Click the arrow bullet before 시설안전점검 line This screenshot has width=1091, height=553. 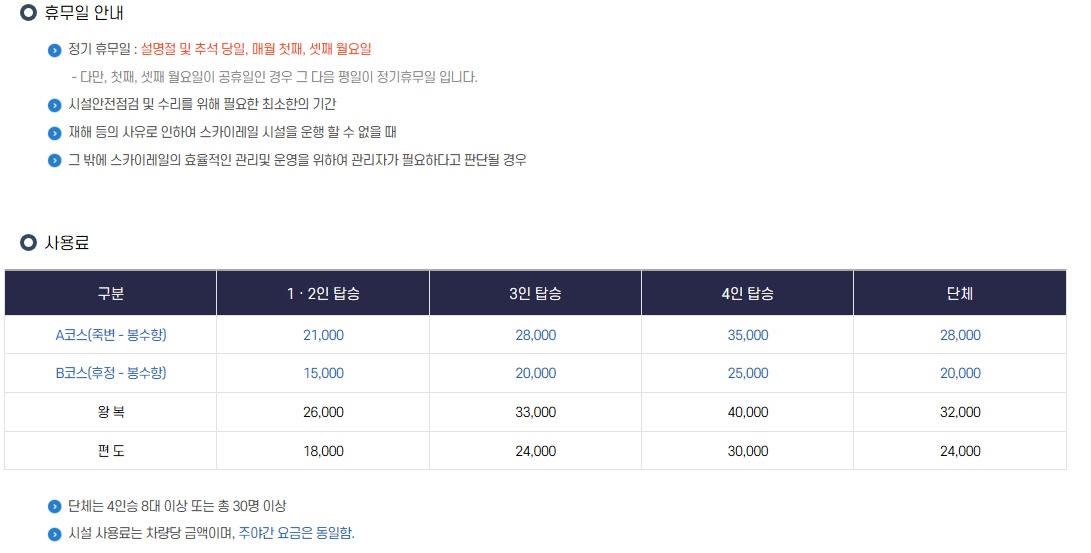tap(54, 105)
